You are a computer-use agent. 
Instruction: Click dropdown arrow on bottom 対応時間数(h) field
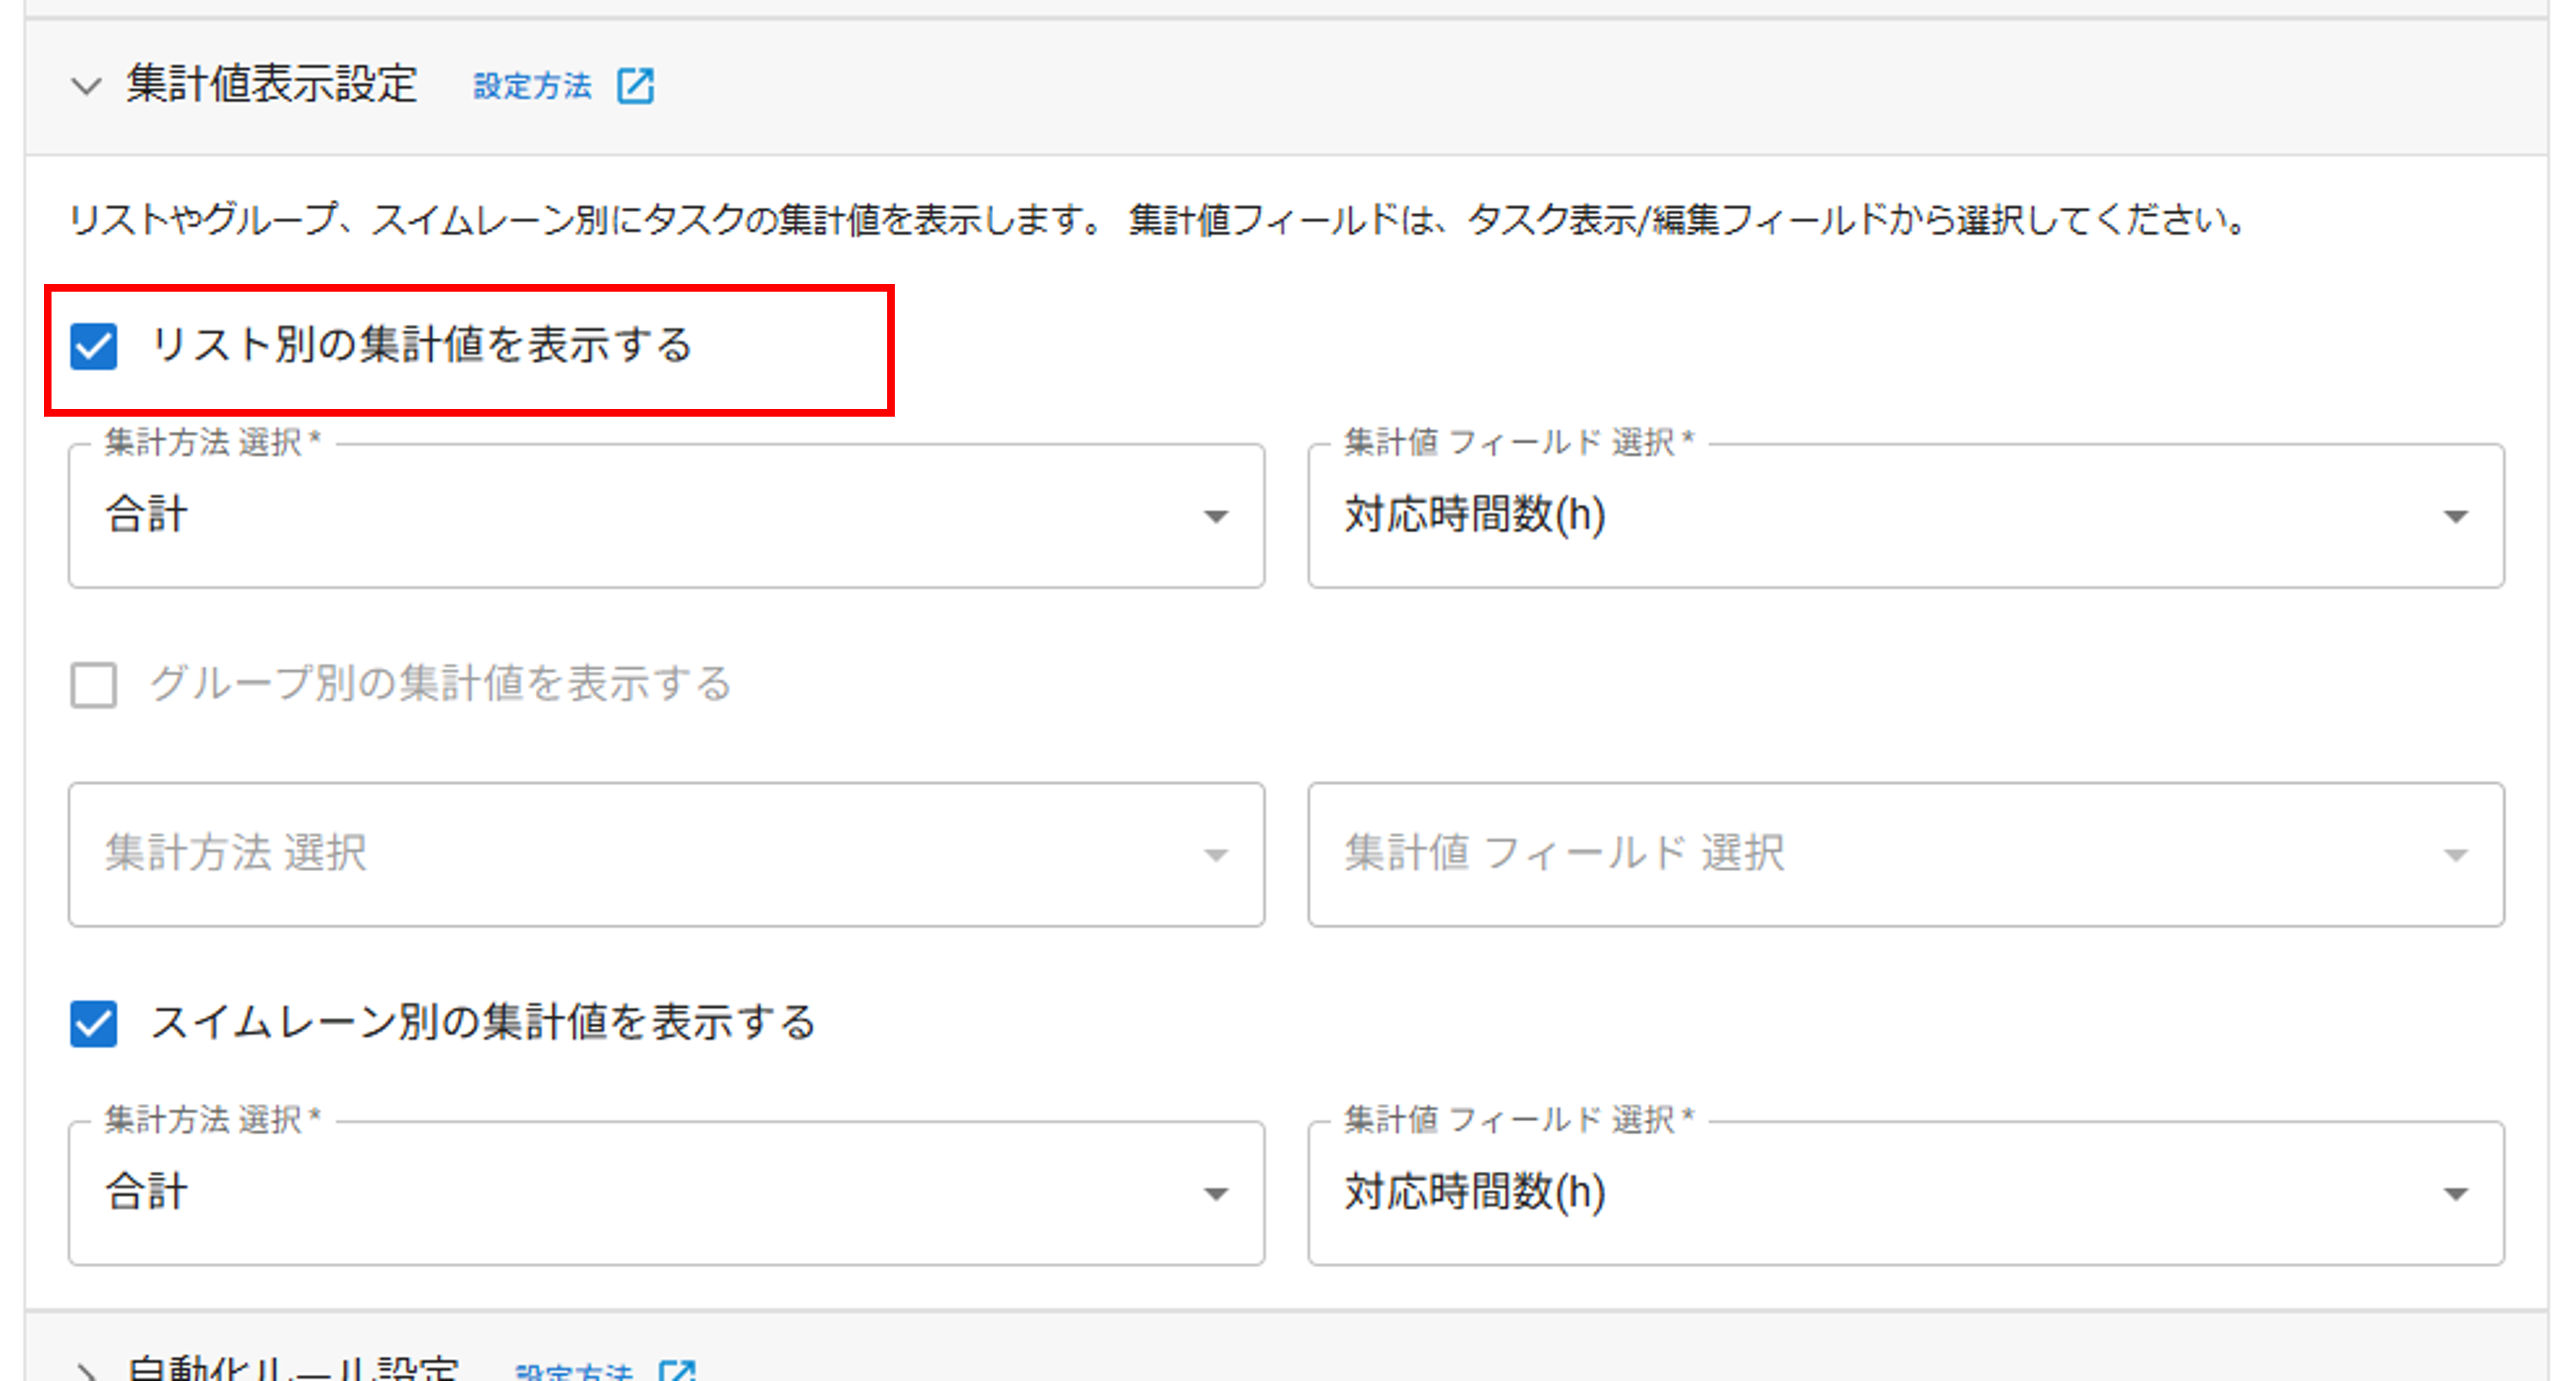pyautogui.click(x=2458, y=1193)
